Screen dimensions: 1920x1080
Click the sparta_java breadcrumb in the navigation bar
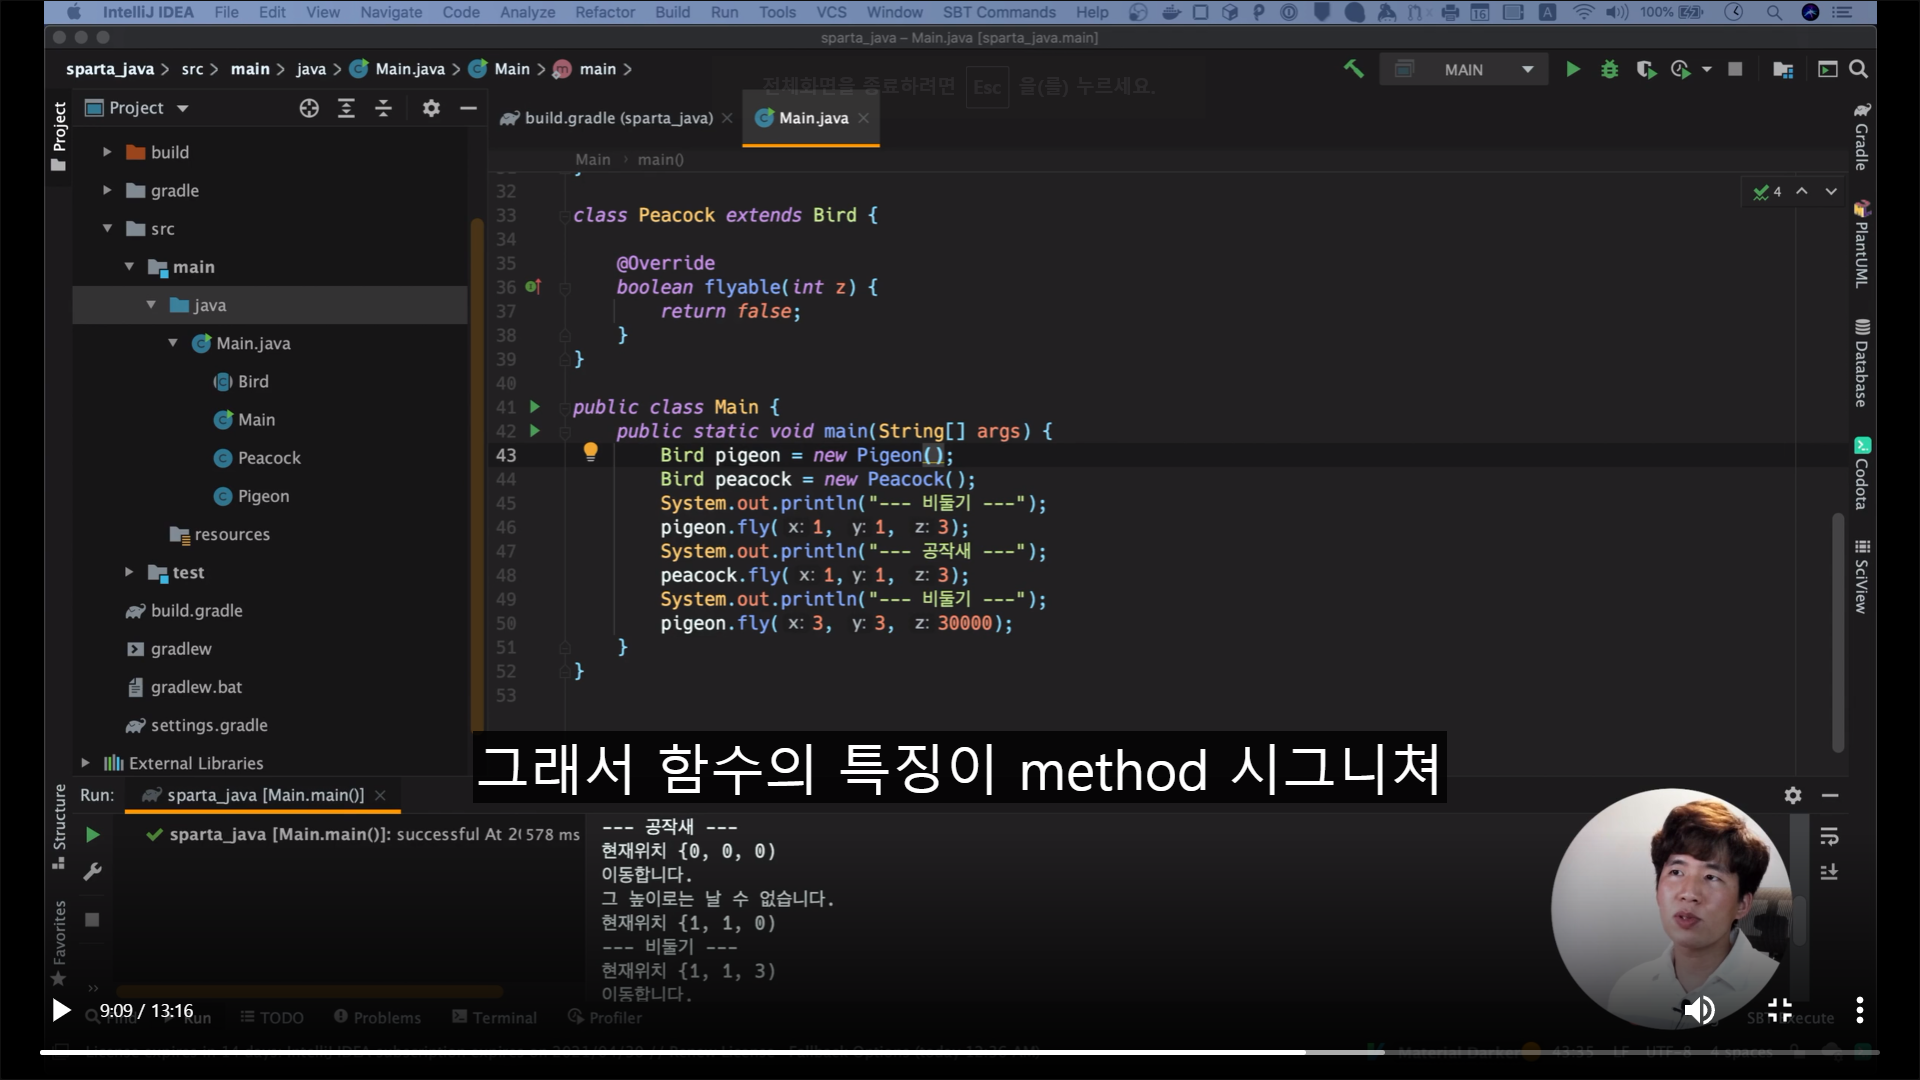pos(110,69)
